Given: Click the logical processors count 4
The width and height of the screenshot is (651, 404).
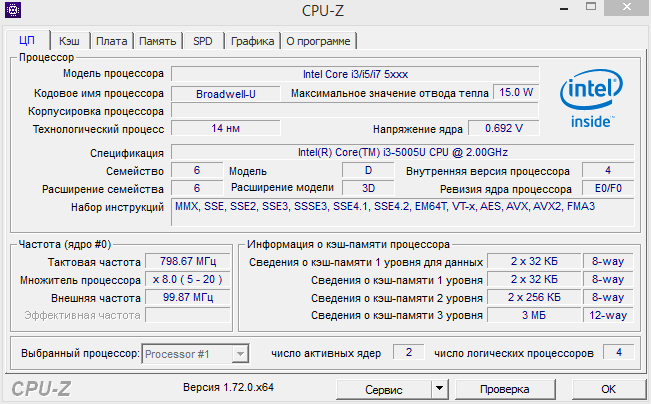Looking at the screenshot, I should pos(619,352).
